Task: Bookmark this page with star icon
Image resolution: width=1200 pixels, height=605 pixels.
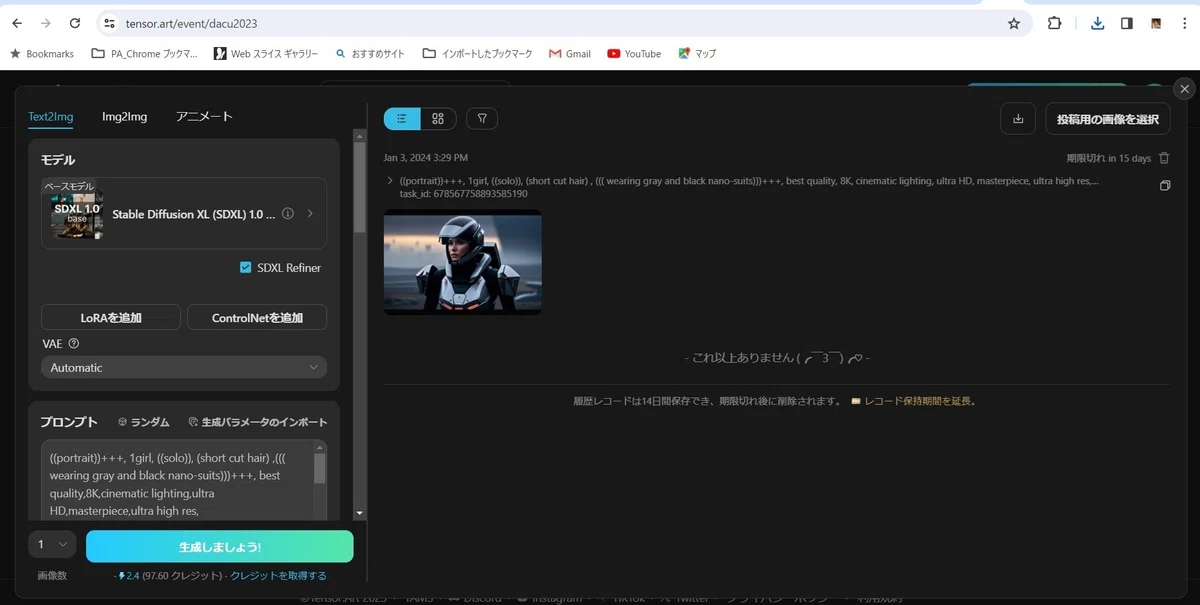Action: pyautogui.click(x=1014, y=23)
